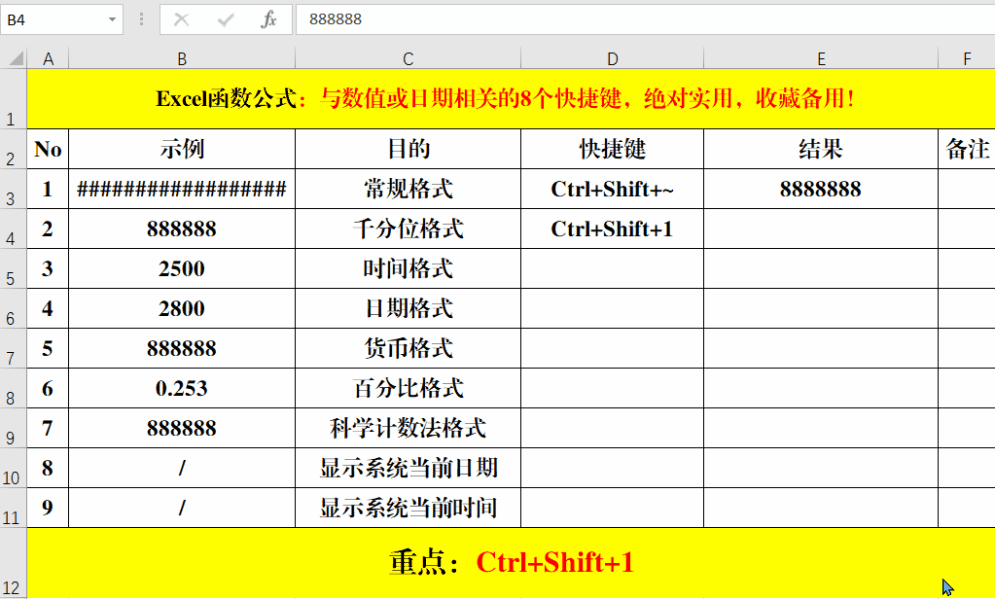Select row 11 header
The height and width of the screenshot is (599, 995).
point(13,508)
